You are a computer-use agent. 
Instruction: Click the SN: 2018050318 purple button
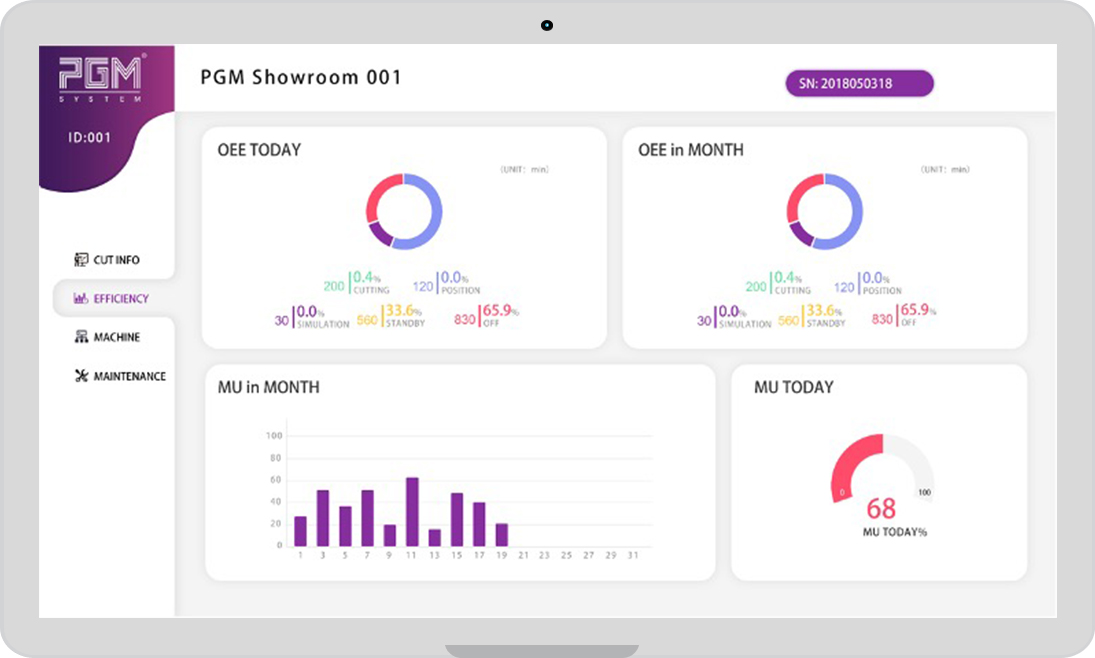pyautogui.click(x=860, y=83)
